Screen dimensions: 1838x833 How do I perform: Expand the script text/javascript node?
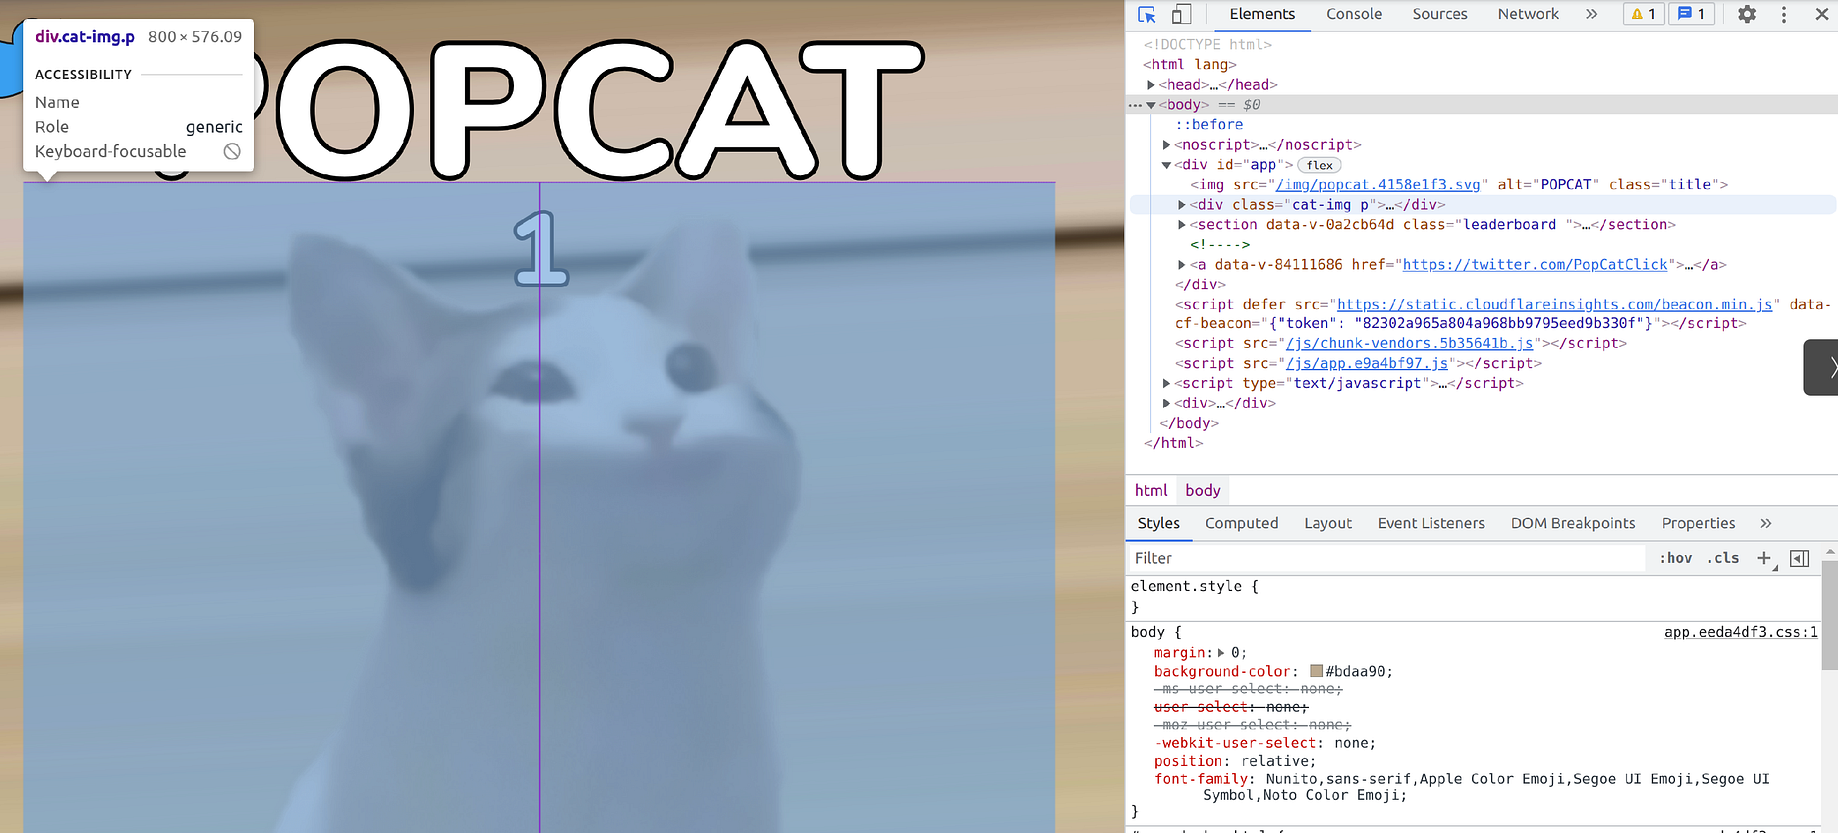(1166, 383)
